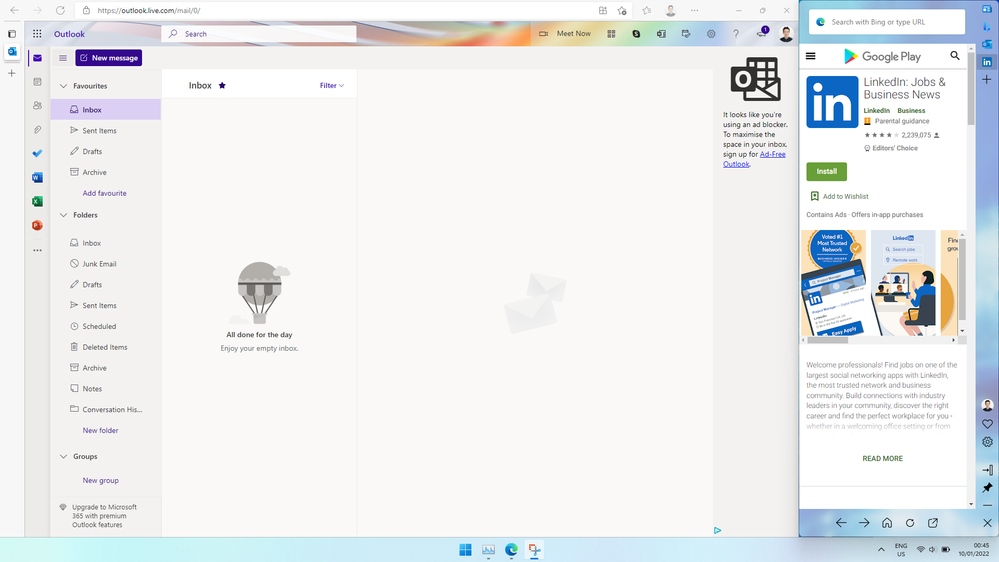Click Upgrade to Microsoft 365 link

point(104,516)
